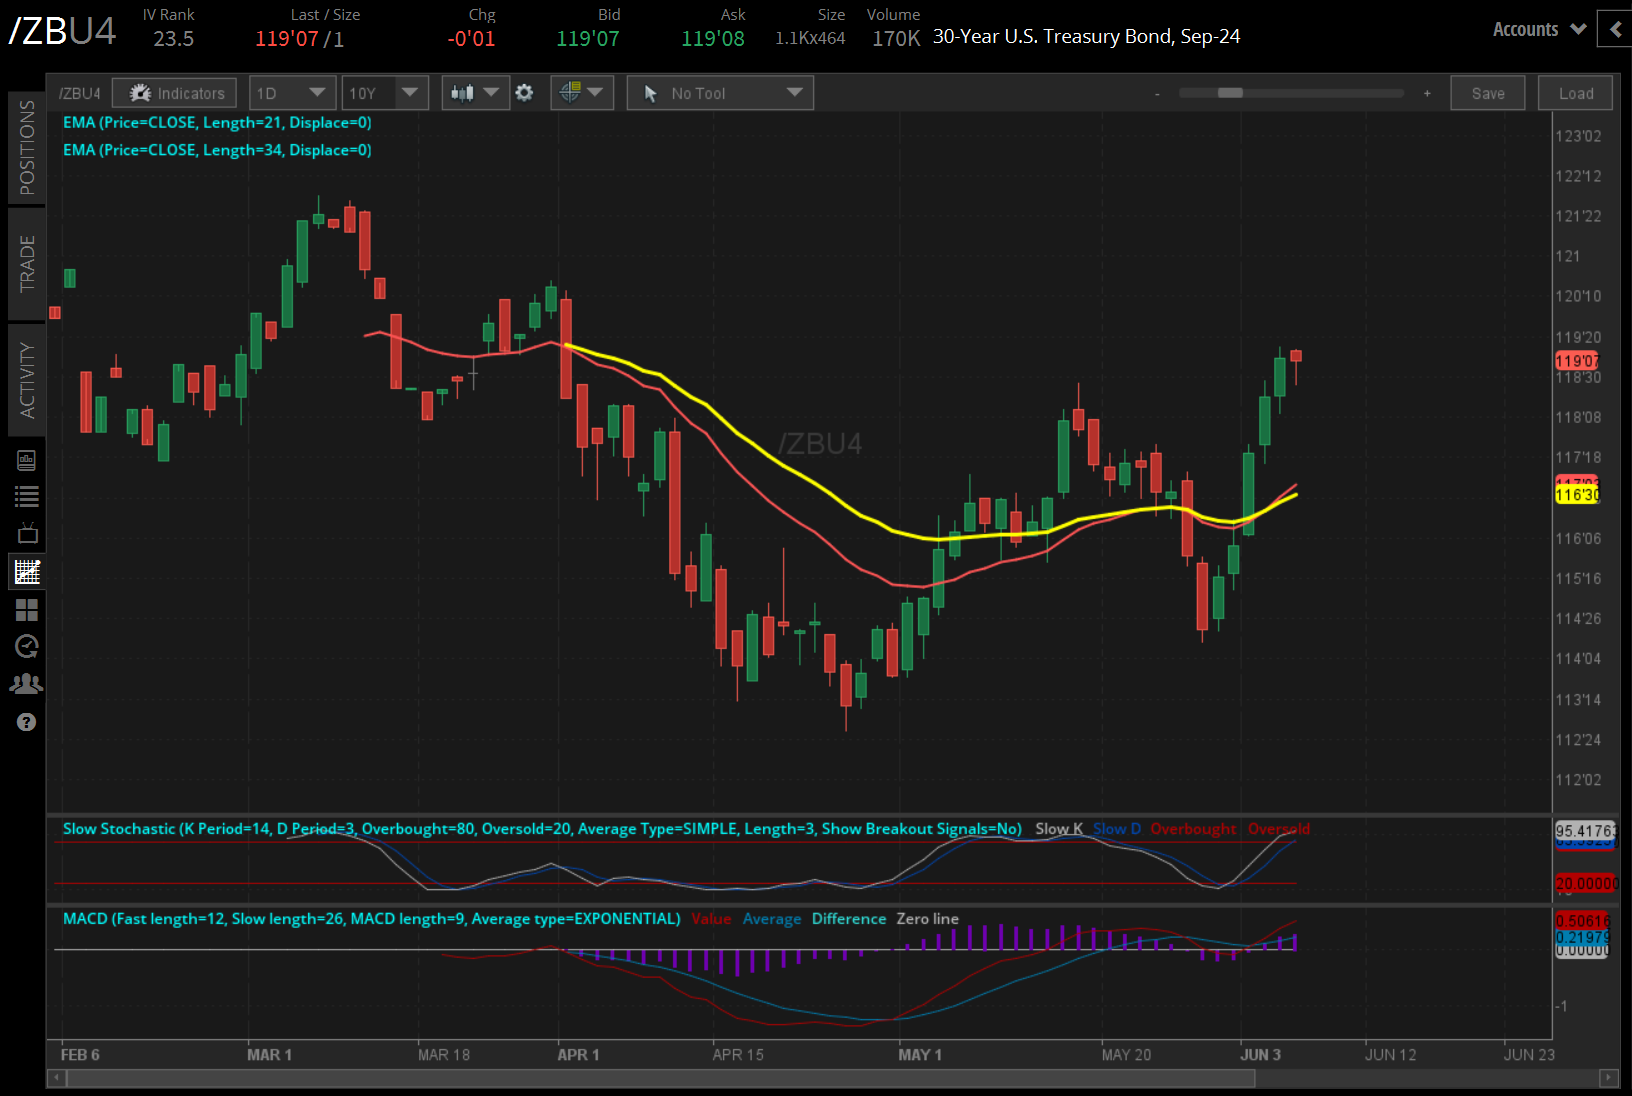Open the crosshair cursor options dropdown
1632x1096 pixels.
tap(582, 93)
